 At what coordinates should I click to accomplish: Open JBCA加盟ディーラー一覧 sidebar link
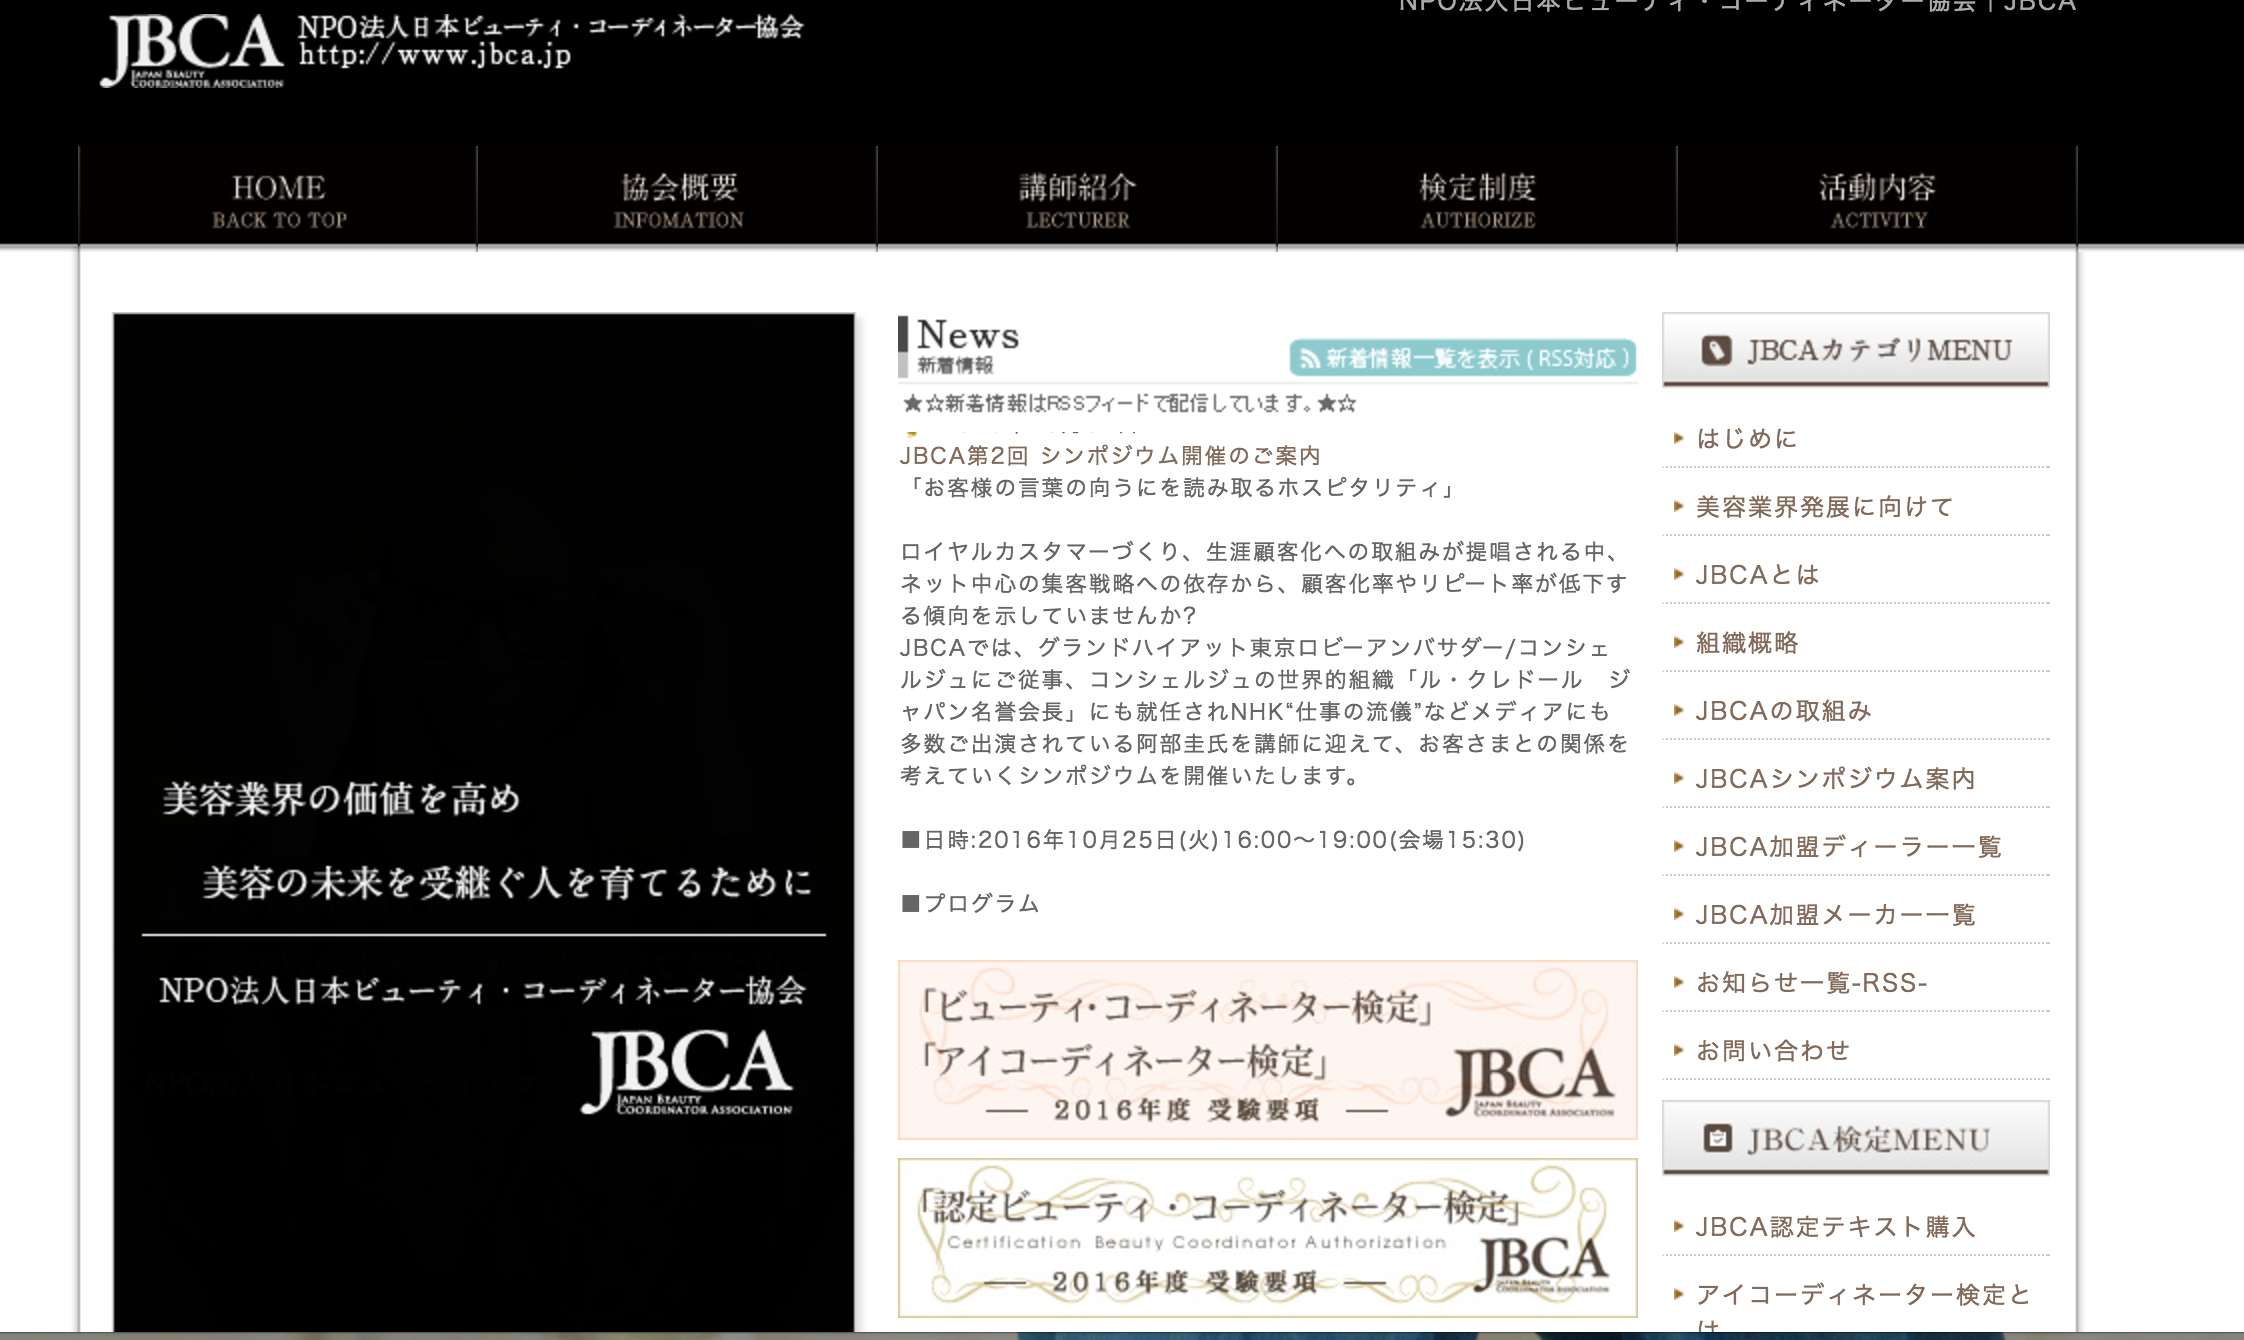pos(1848,847)
